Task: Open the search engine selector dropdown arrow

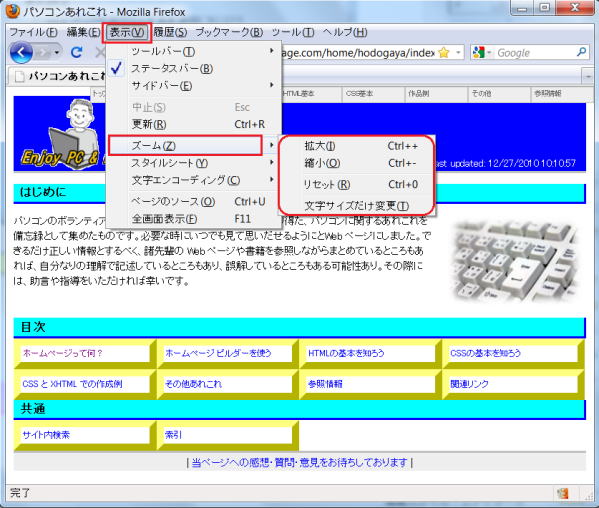Action: tap(489, 52)
